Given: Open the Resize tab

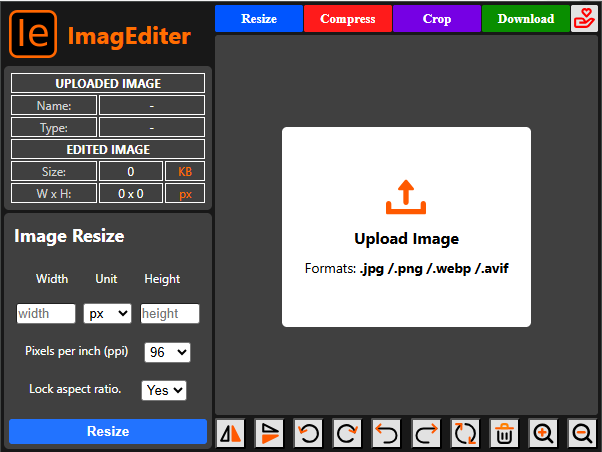Looking at the screenshot, I should pyautogui.click(x=259, y=19).
